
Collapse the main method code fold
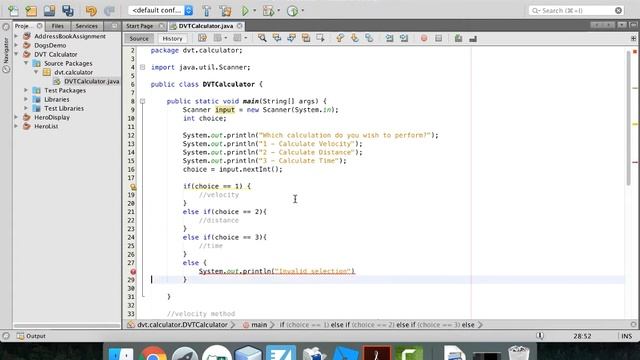[x=142, y=101]
